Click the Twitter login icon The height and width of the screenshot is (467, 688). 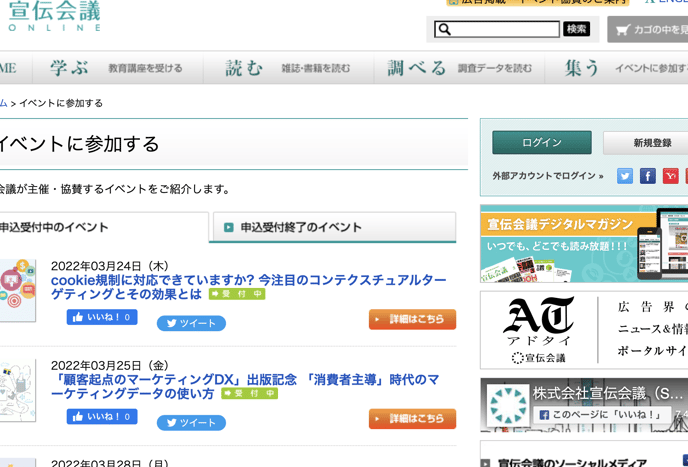pyautogui.click(x=625, y=176)
